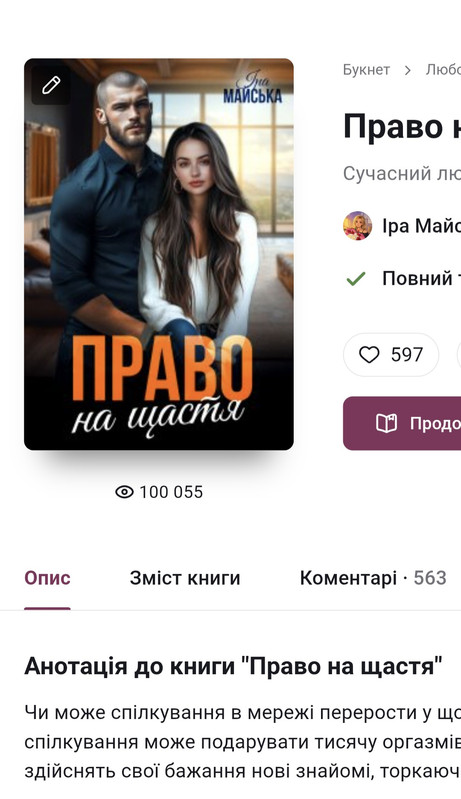Click the pencil edit icon on the cover
The image size is (461, 799).
(x=51, y=85)
